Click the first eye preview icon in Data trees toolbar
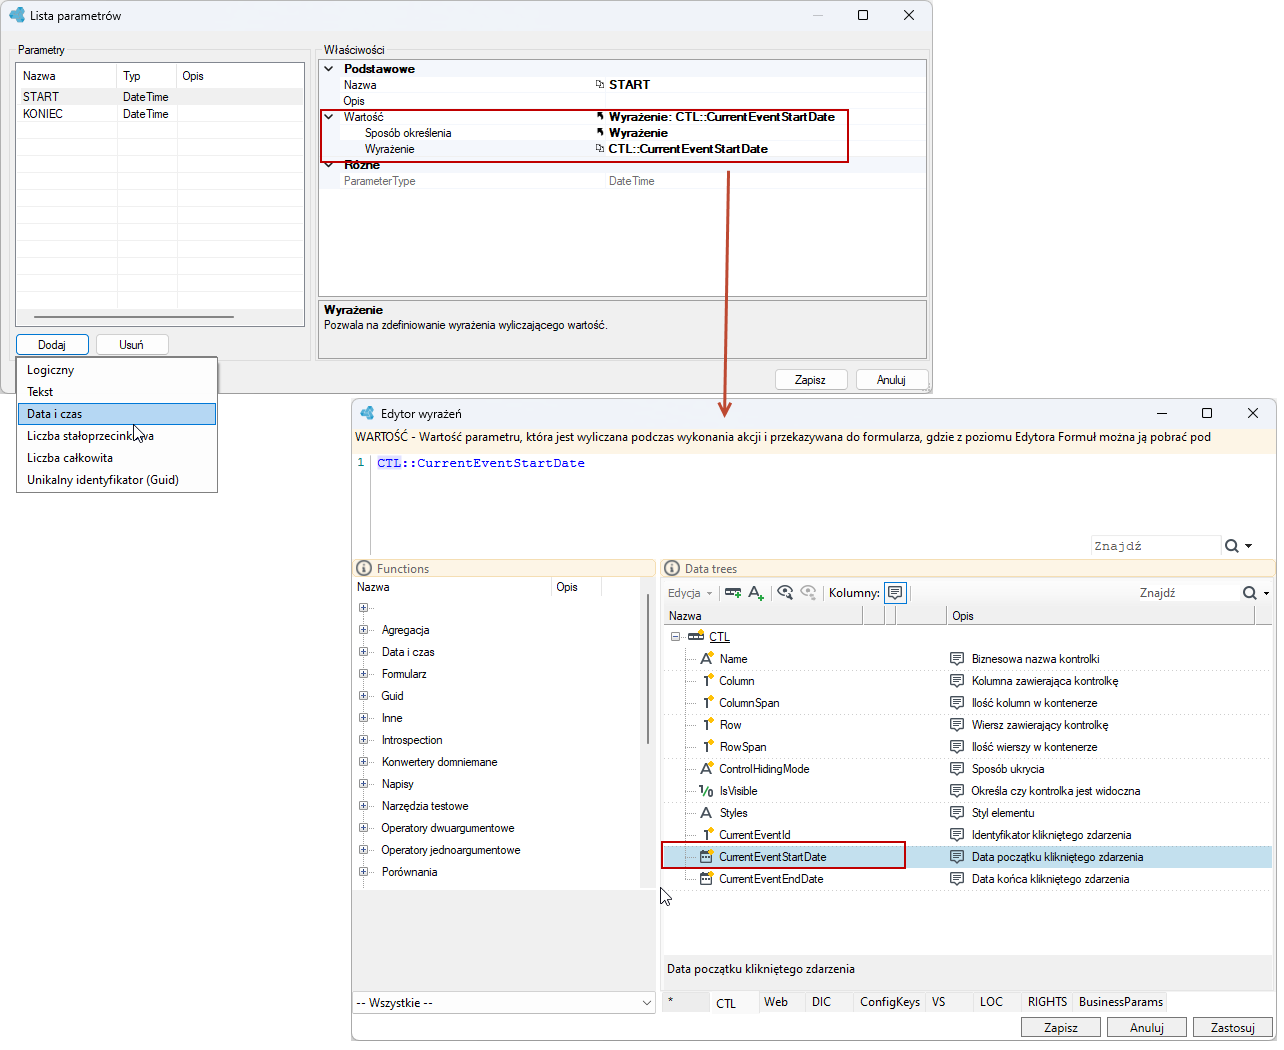The image size is (1284, 1050). coord(785,593)
